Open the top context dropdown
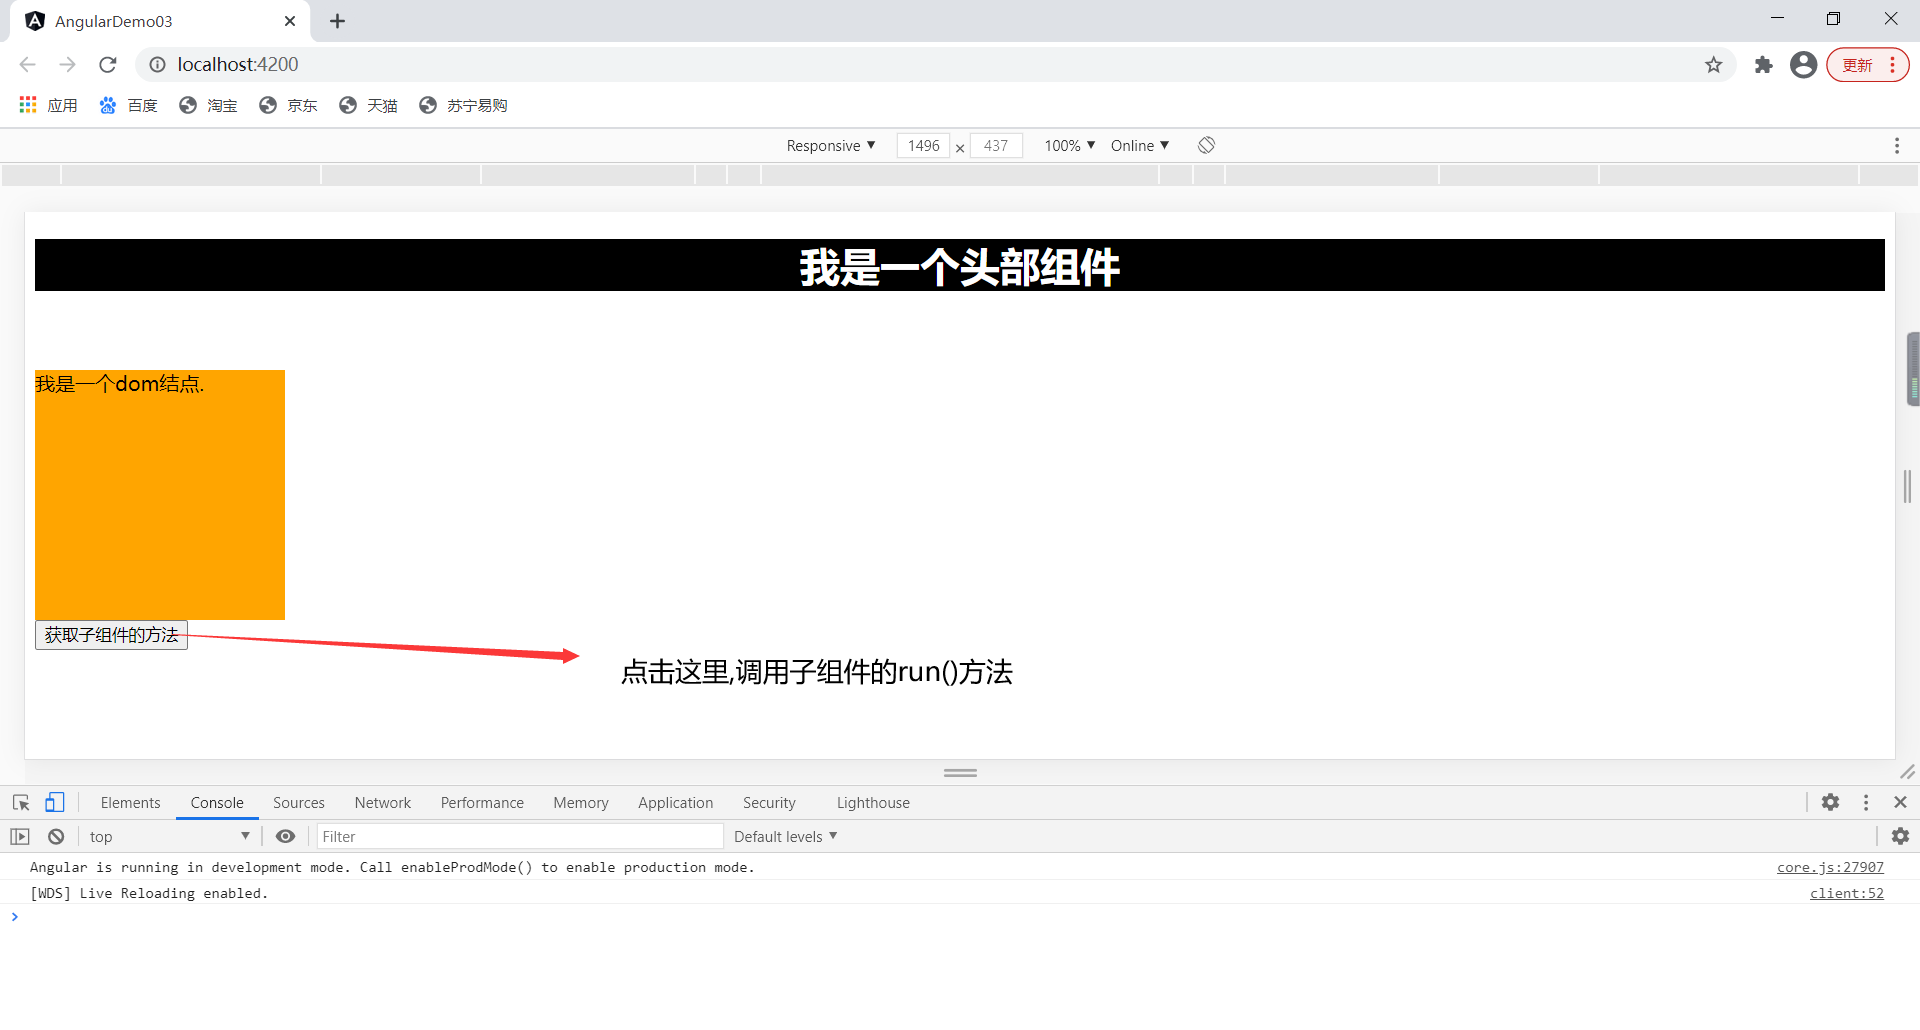The image size is (1920, 1030). (x=168, y=837)
